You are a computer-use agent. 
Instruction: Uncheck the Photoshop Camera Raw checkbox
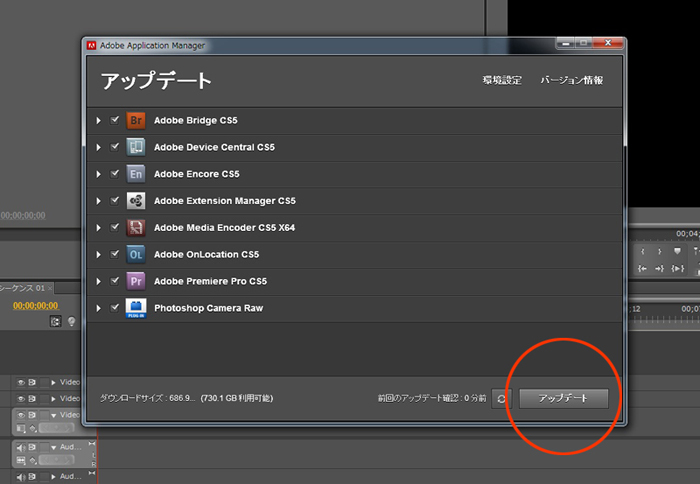click(x=115, y=307)
